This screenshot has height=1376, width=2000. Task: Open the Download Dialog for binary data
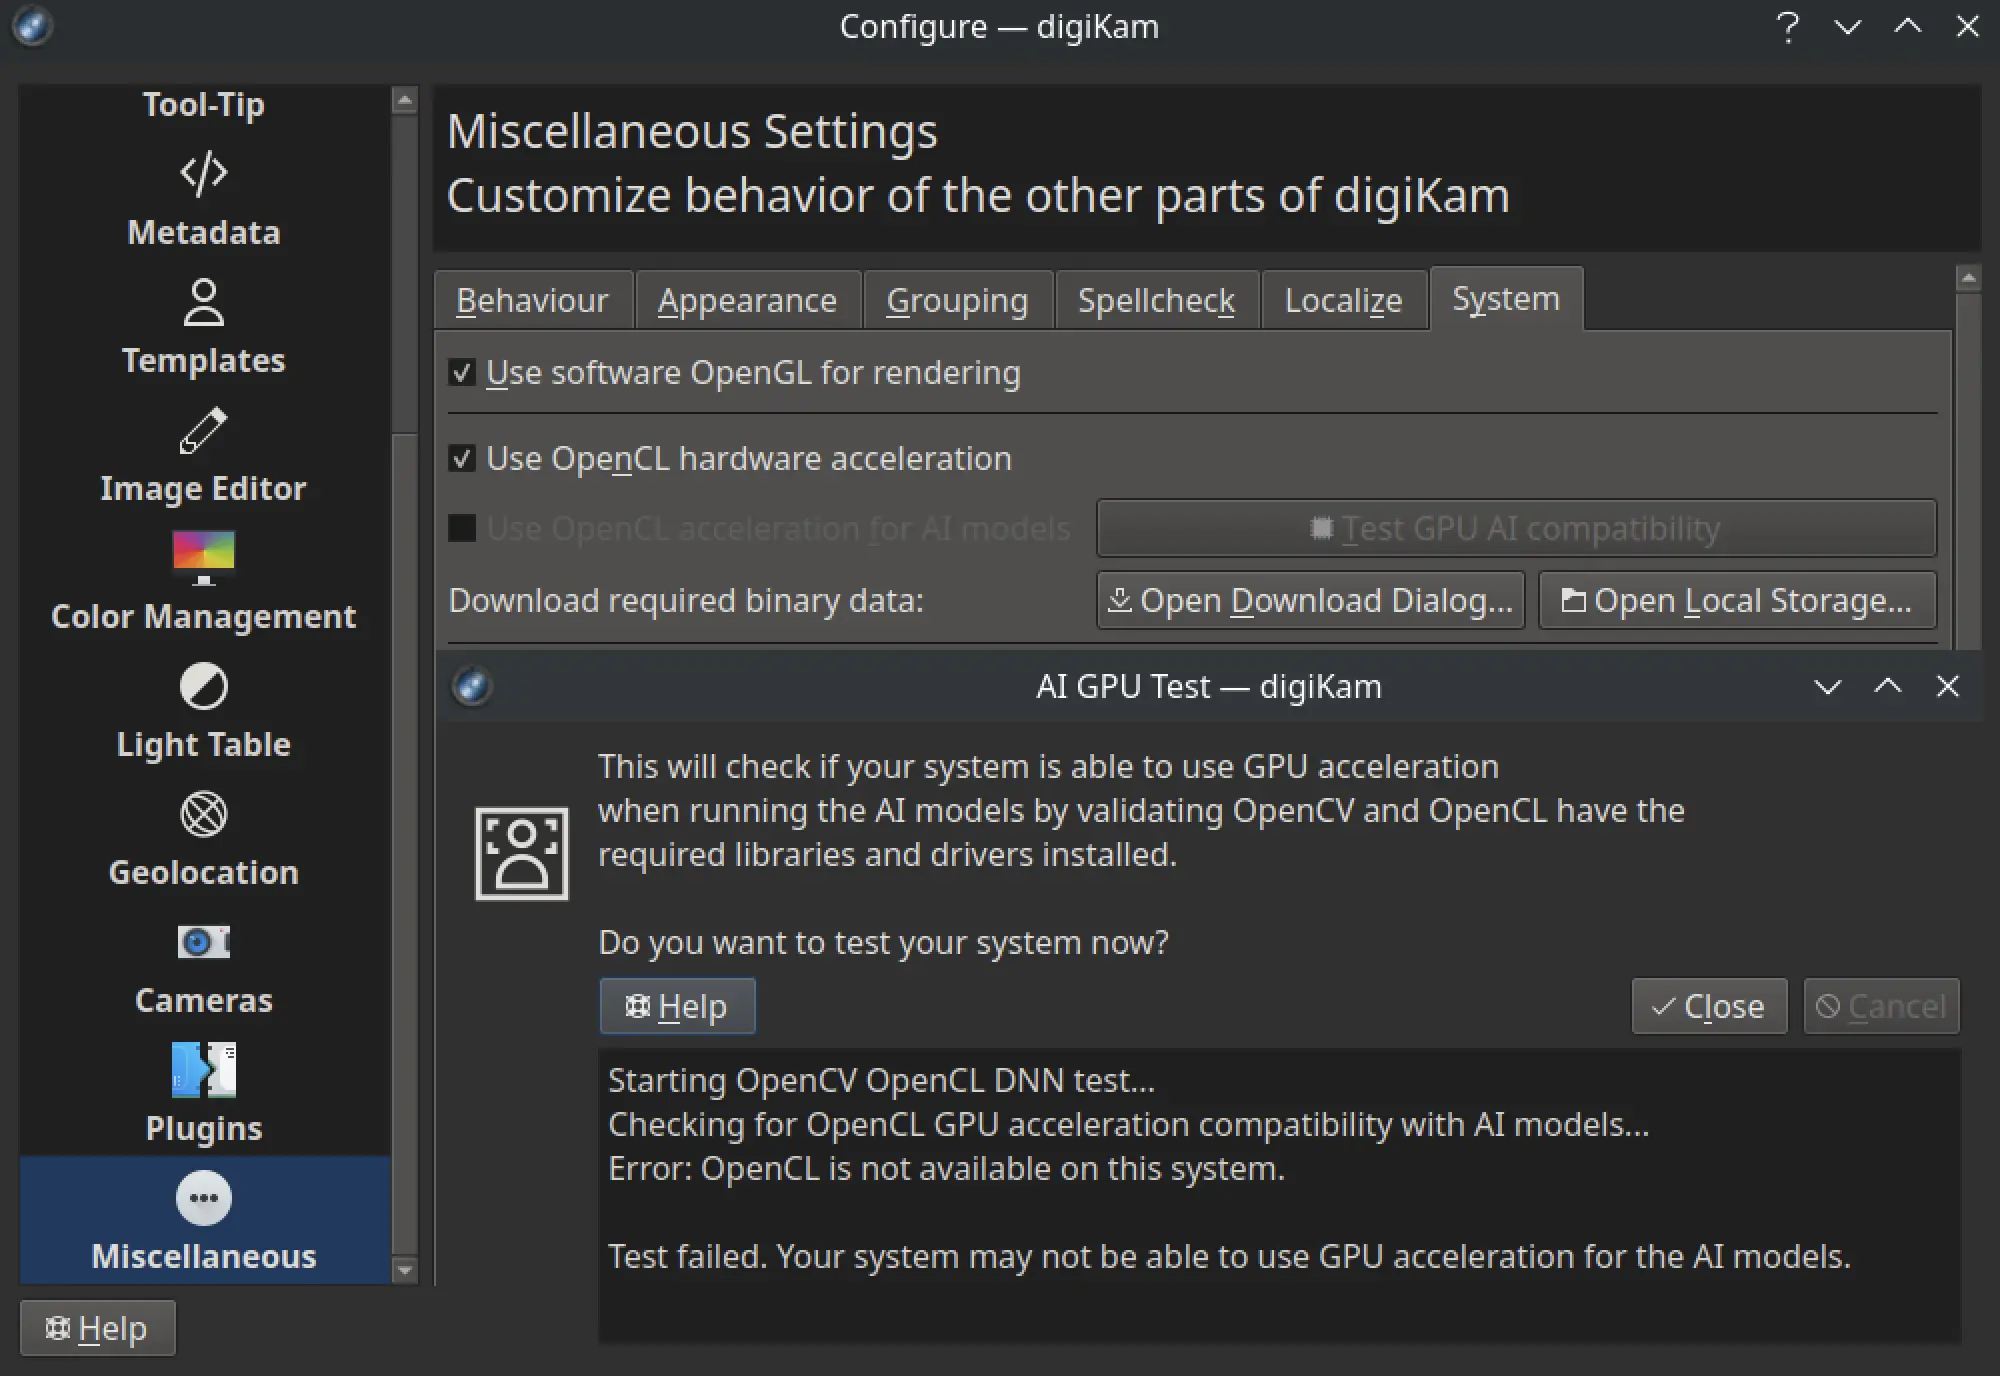pyautogui.click(x=1310, y=600)
